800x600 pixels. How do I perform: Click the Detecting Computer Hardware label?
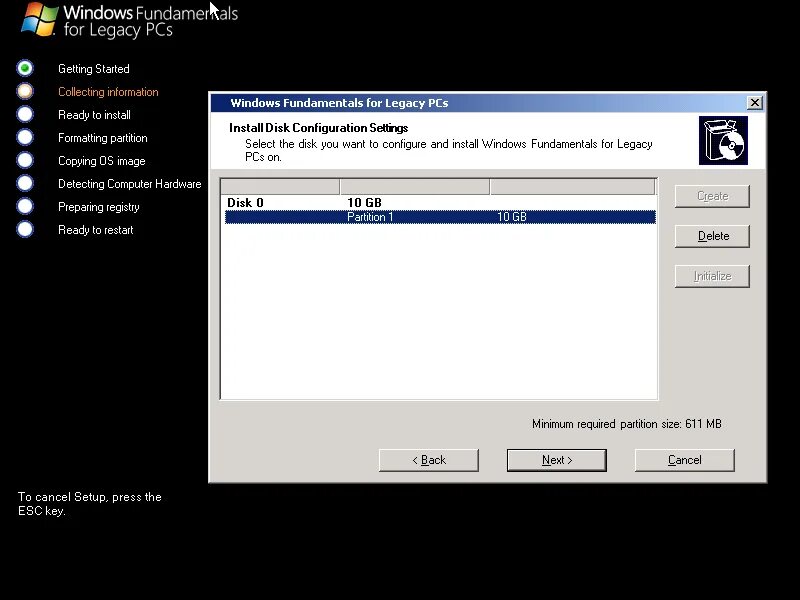coord(130,184)
